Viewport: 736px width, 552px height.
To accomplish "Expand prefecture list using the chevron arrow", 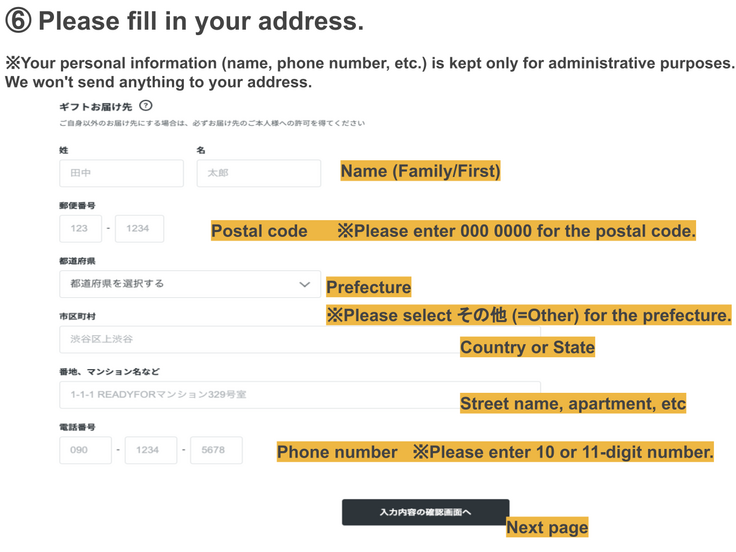I will click(x=305, y=284).
